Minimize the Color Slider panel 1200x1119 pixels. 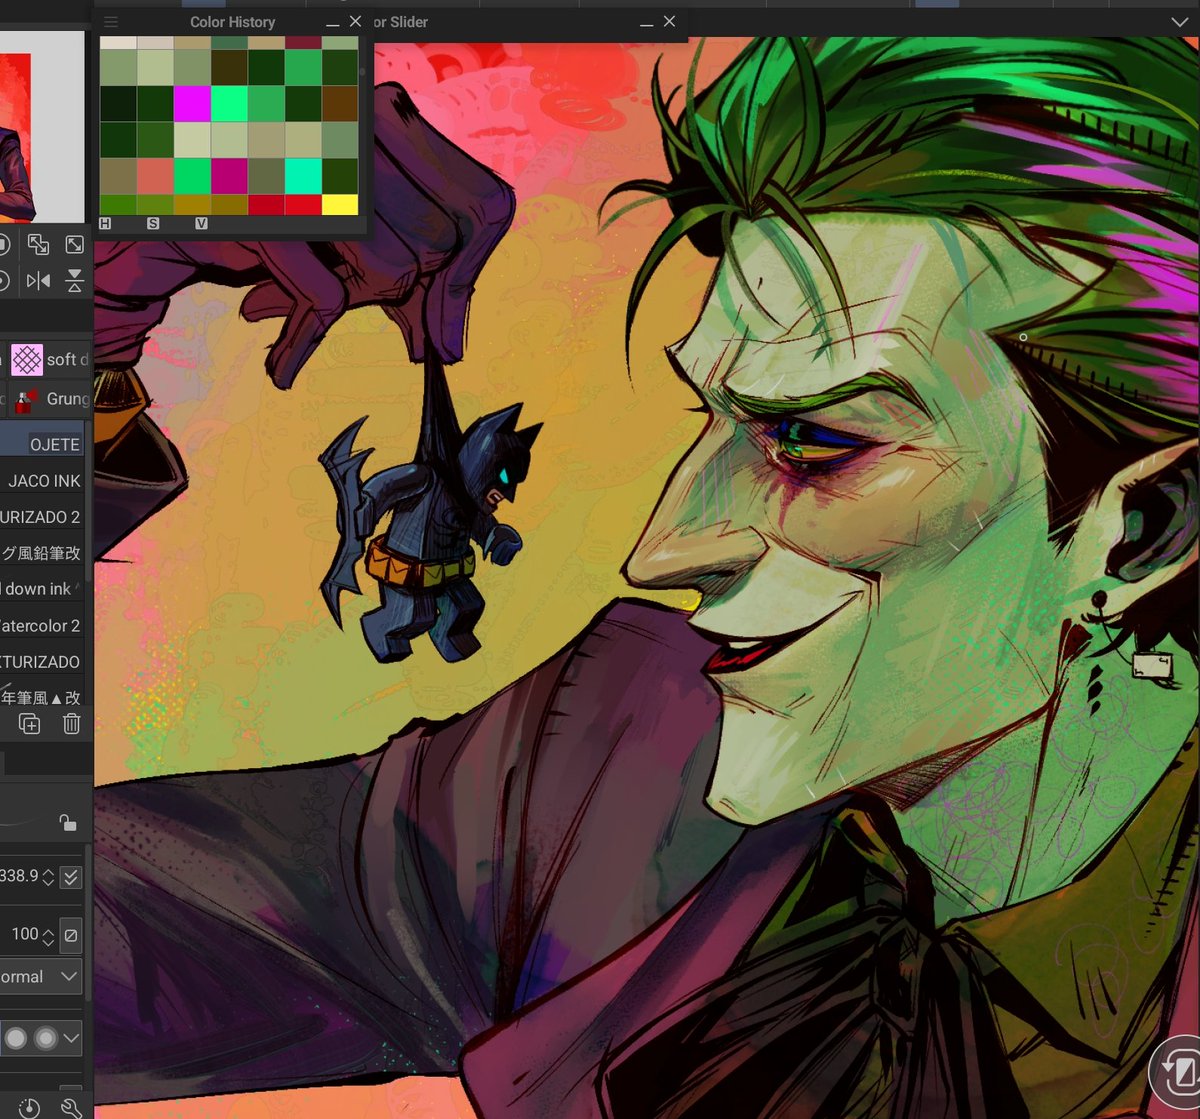coord(647,22)
